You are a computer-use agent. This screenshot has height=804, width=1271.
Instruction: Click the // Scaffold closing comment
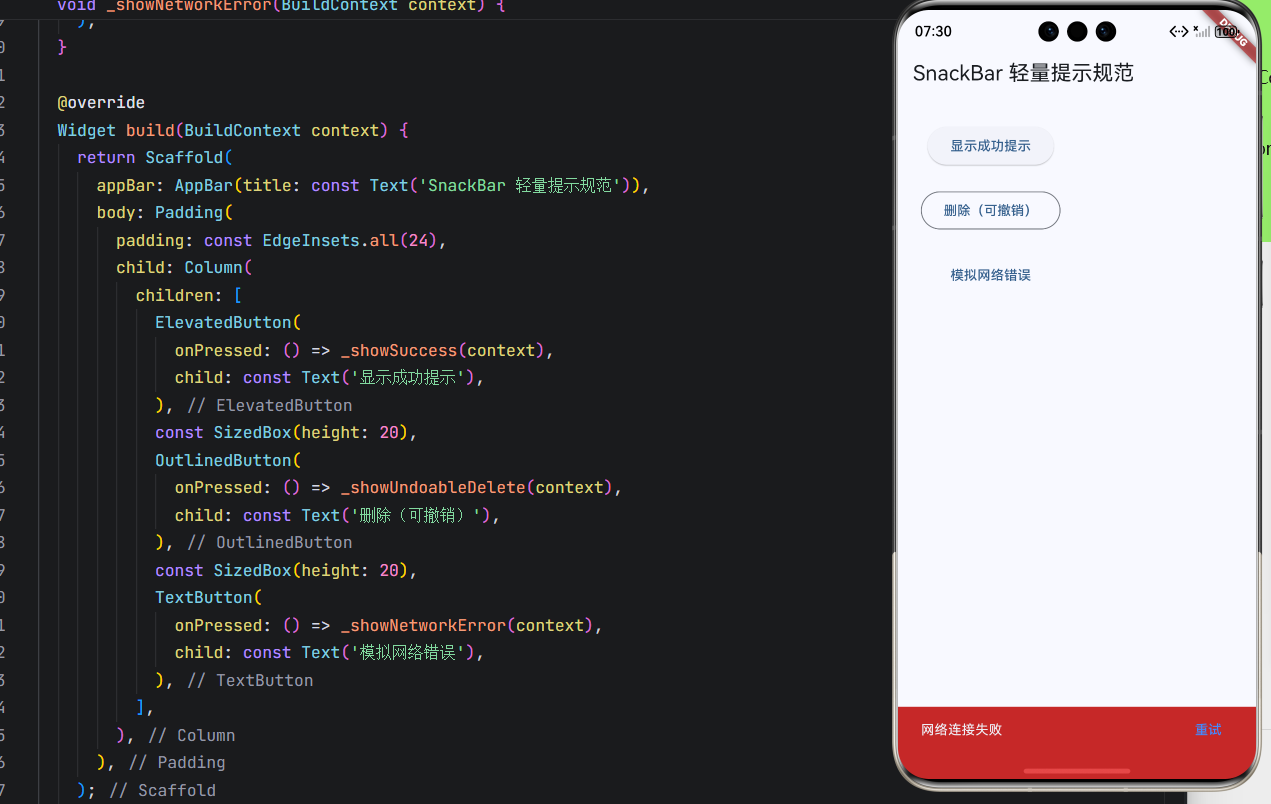pos(162,790)
